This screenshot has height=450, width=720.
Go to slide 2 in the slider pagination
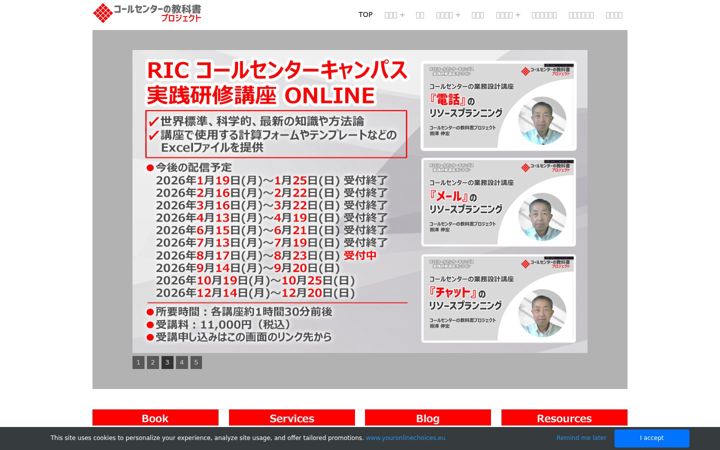pos(153,362)
